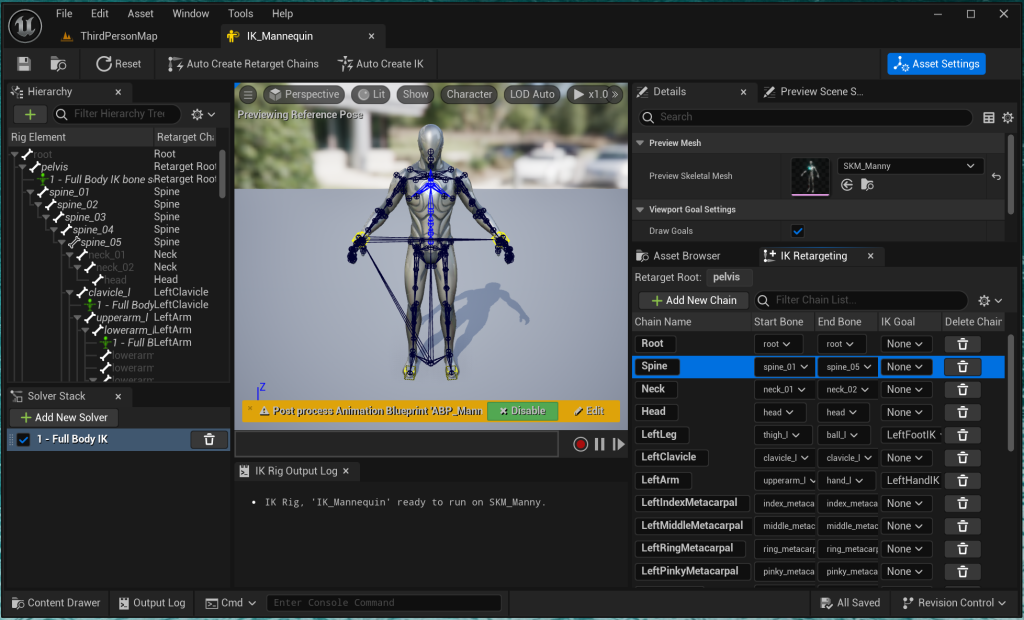Viewport: 1024px width, 620px height.
Task: Delete the Full Body IK solver
Action: pyautogui.click(x=209, y=440)
